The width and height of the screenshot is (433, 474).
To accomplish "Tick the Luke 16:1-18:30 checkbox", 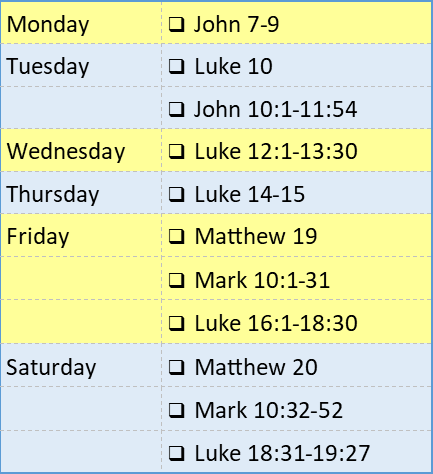I will [x=176, y=323].
